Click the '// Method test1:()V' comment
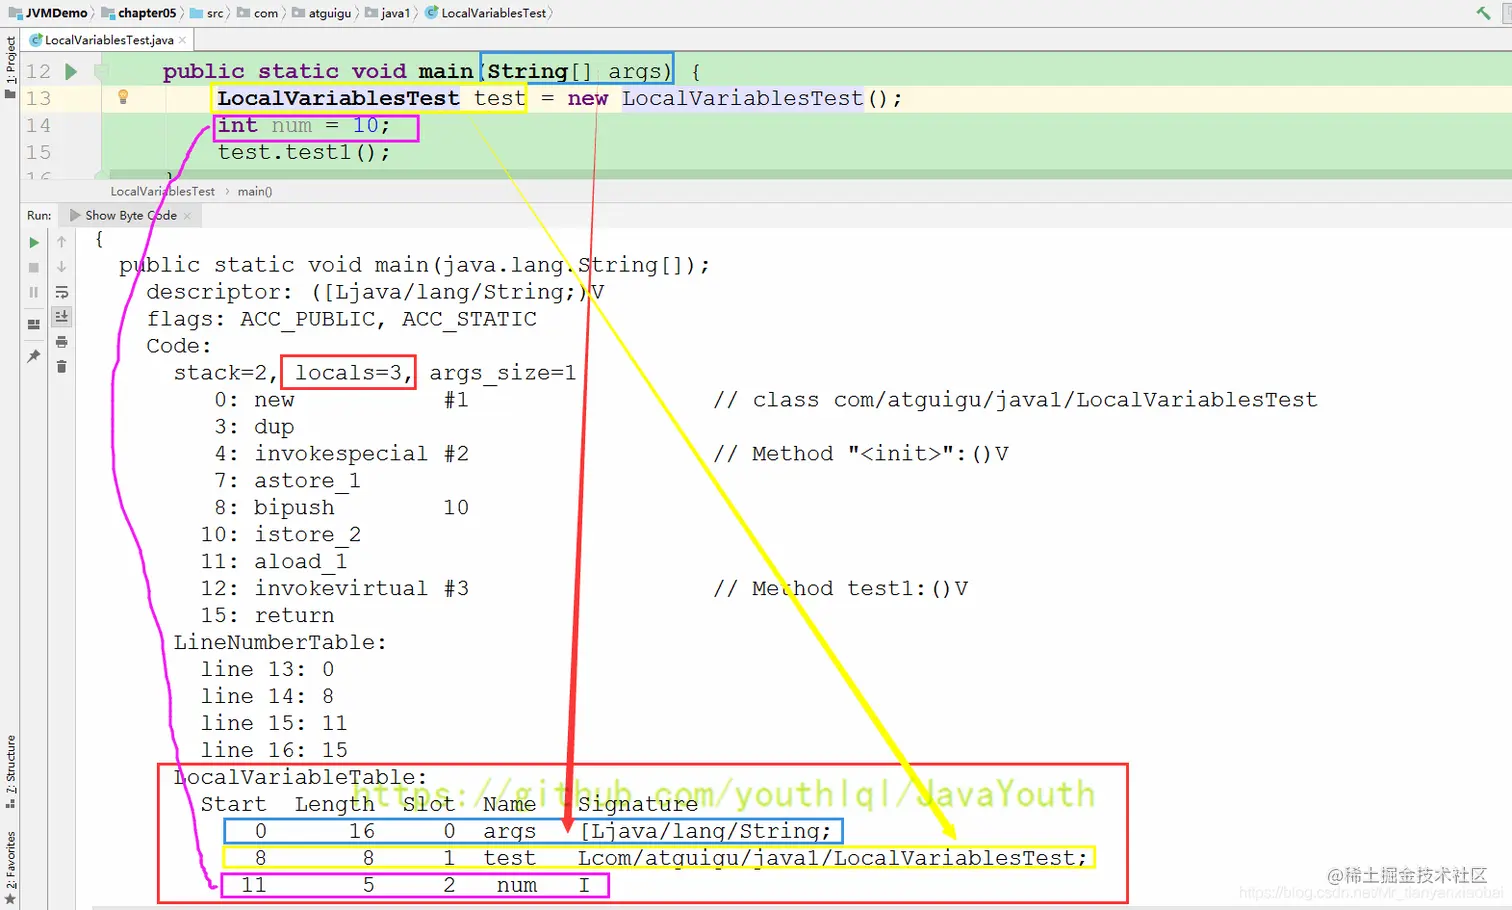The height and width of the screenshot is (910, 1512). click(840, 589)
